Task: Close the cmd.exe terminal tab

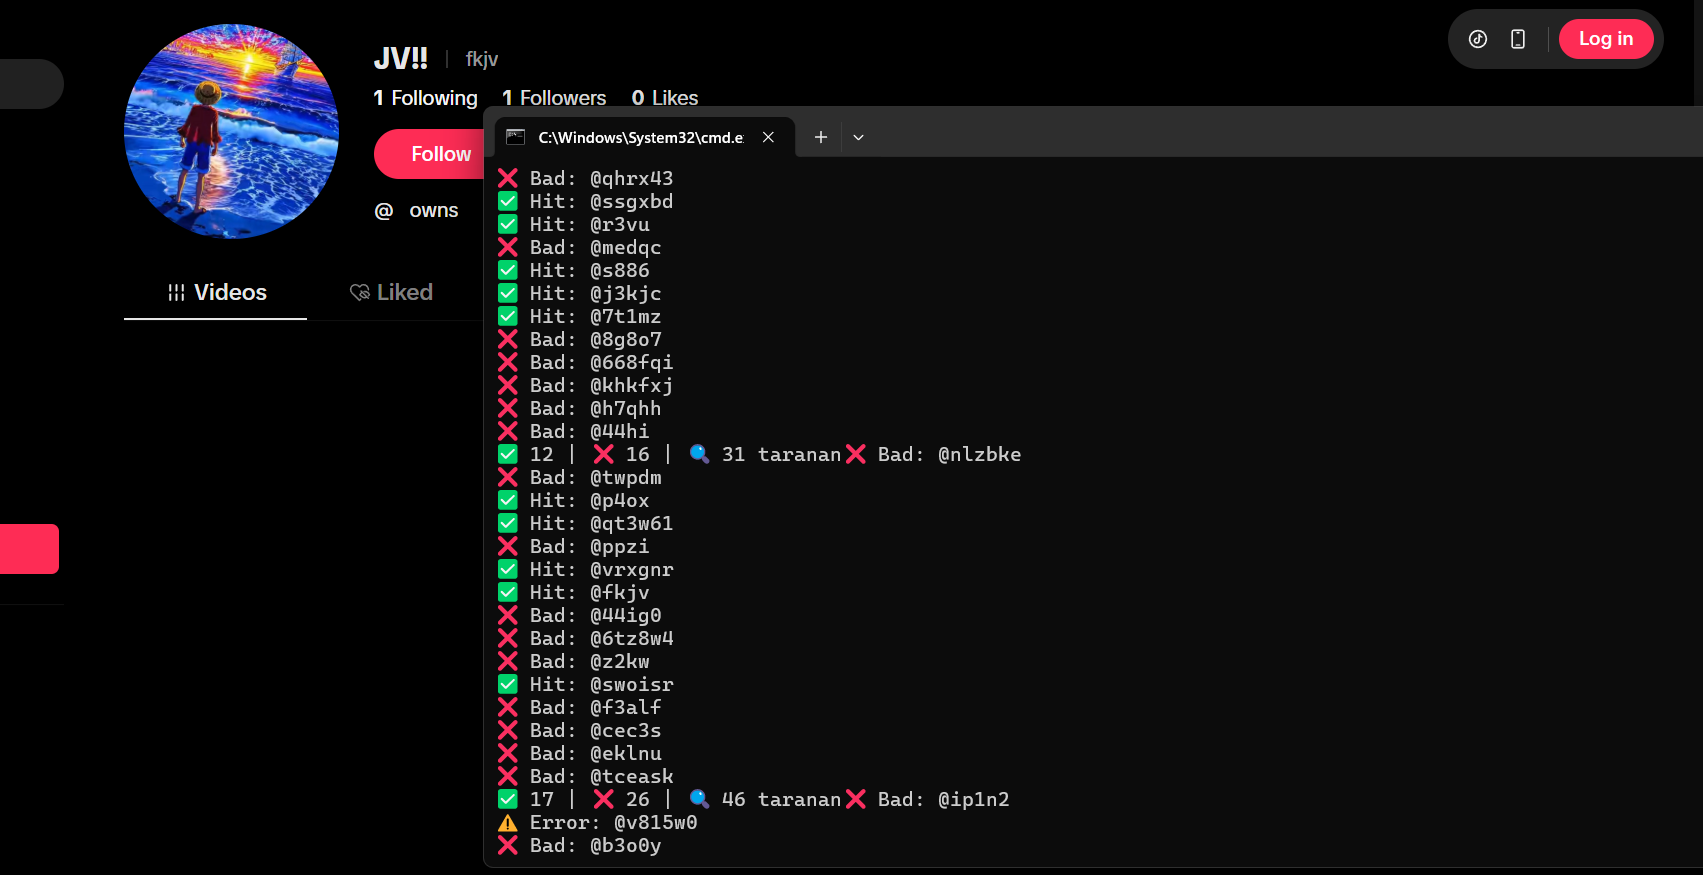Action: [768, 137]
